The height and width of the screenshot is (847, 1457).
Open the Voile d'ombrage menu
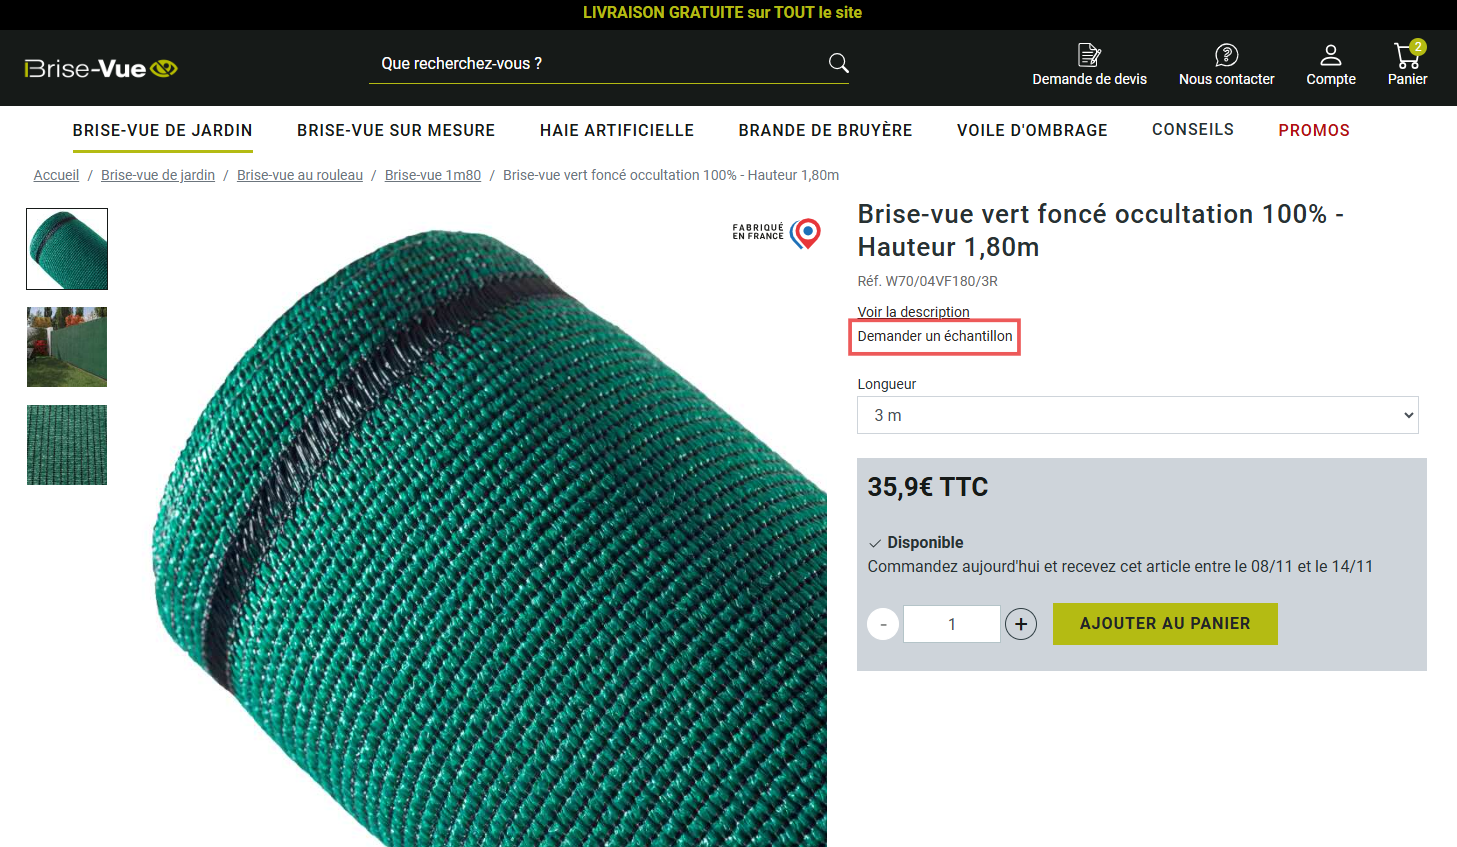[x=1032, y=130]
